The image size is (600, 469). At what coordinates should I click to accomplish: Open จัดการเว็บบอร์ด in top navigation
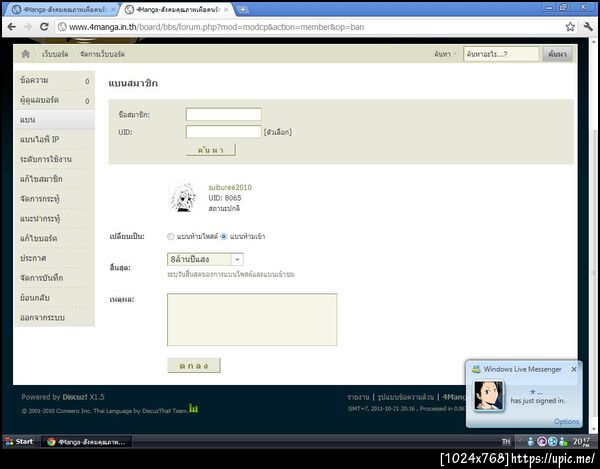pyautogui.click(x=102, y=54)
